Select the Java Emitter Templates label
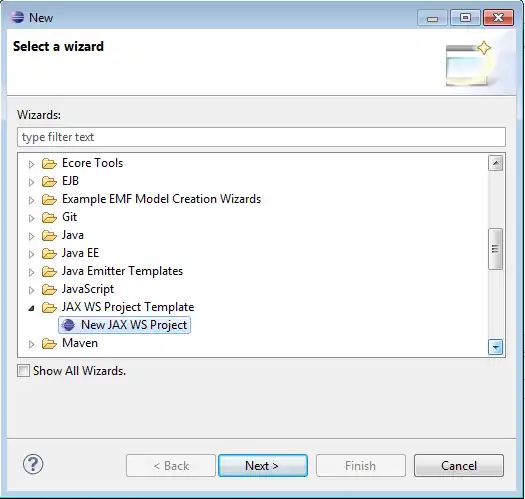The height and width of the screenshot is (499, 525). pos(122,271)
